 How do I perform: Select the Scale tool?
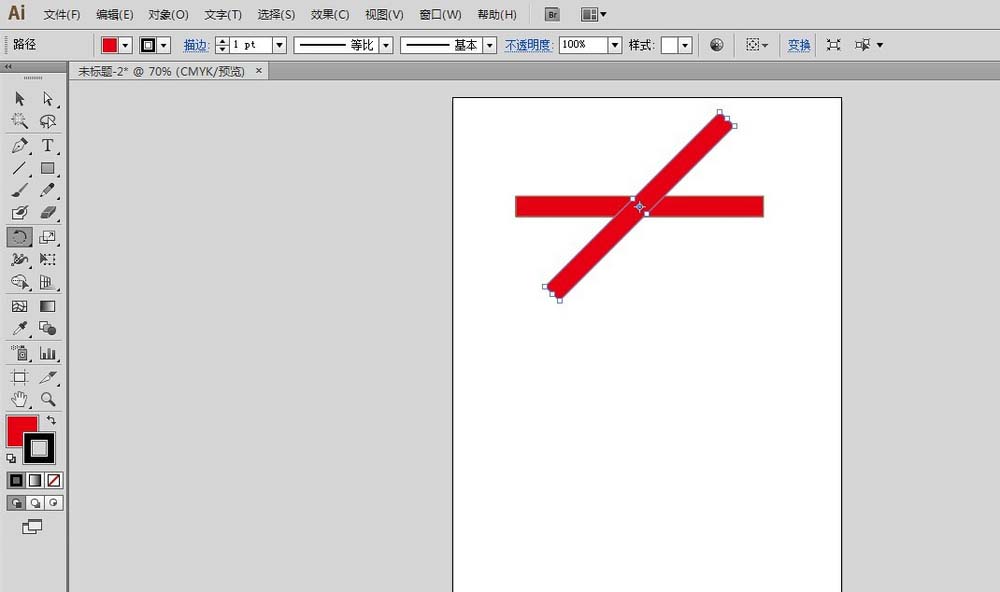pos(48,237)
